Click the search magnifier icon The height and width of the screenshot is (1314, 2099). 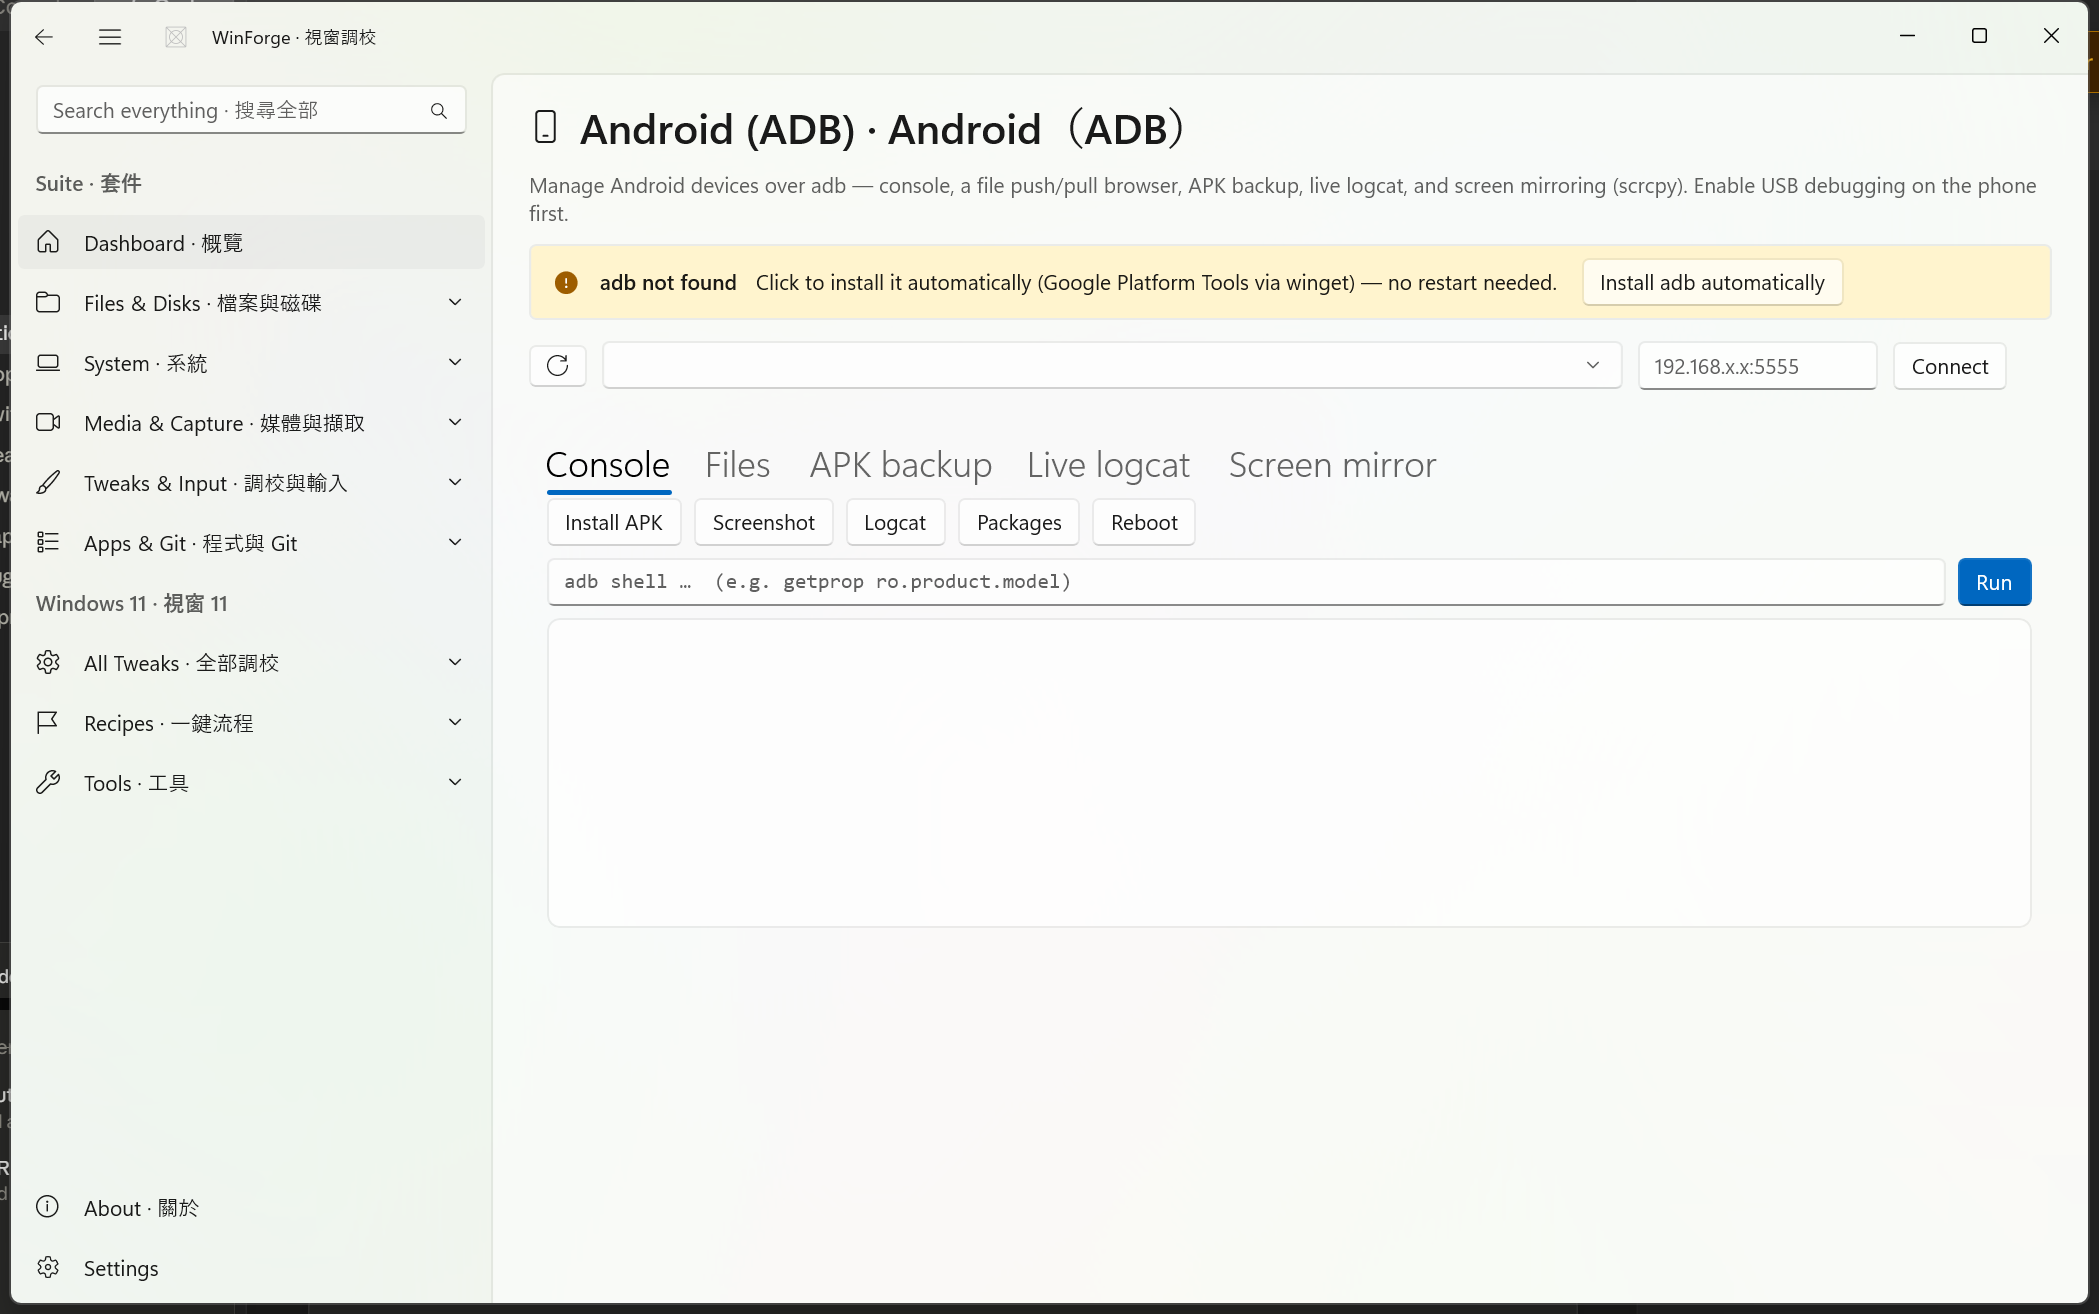[439, 110]
